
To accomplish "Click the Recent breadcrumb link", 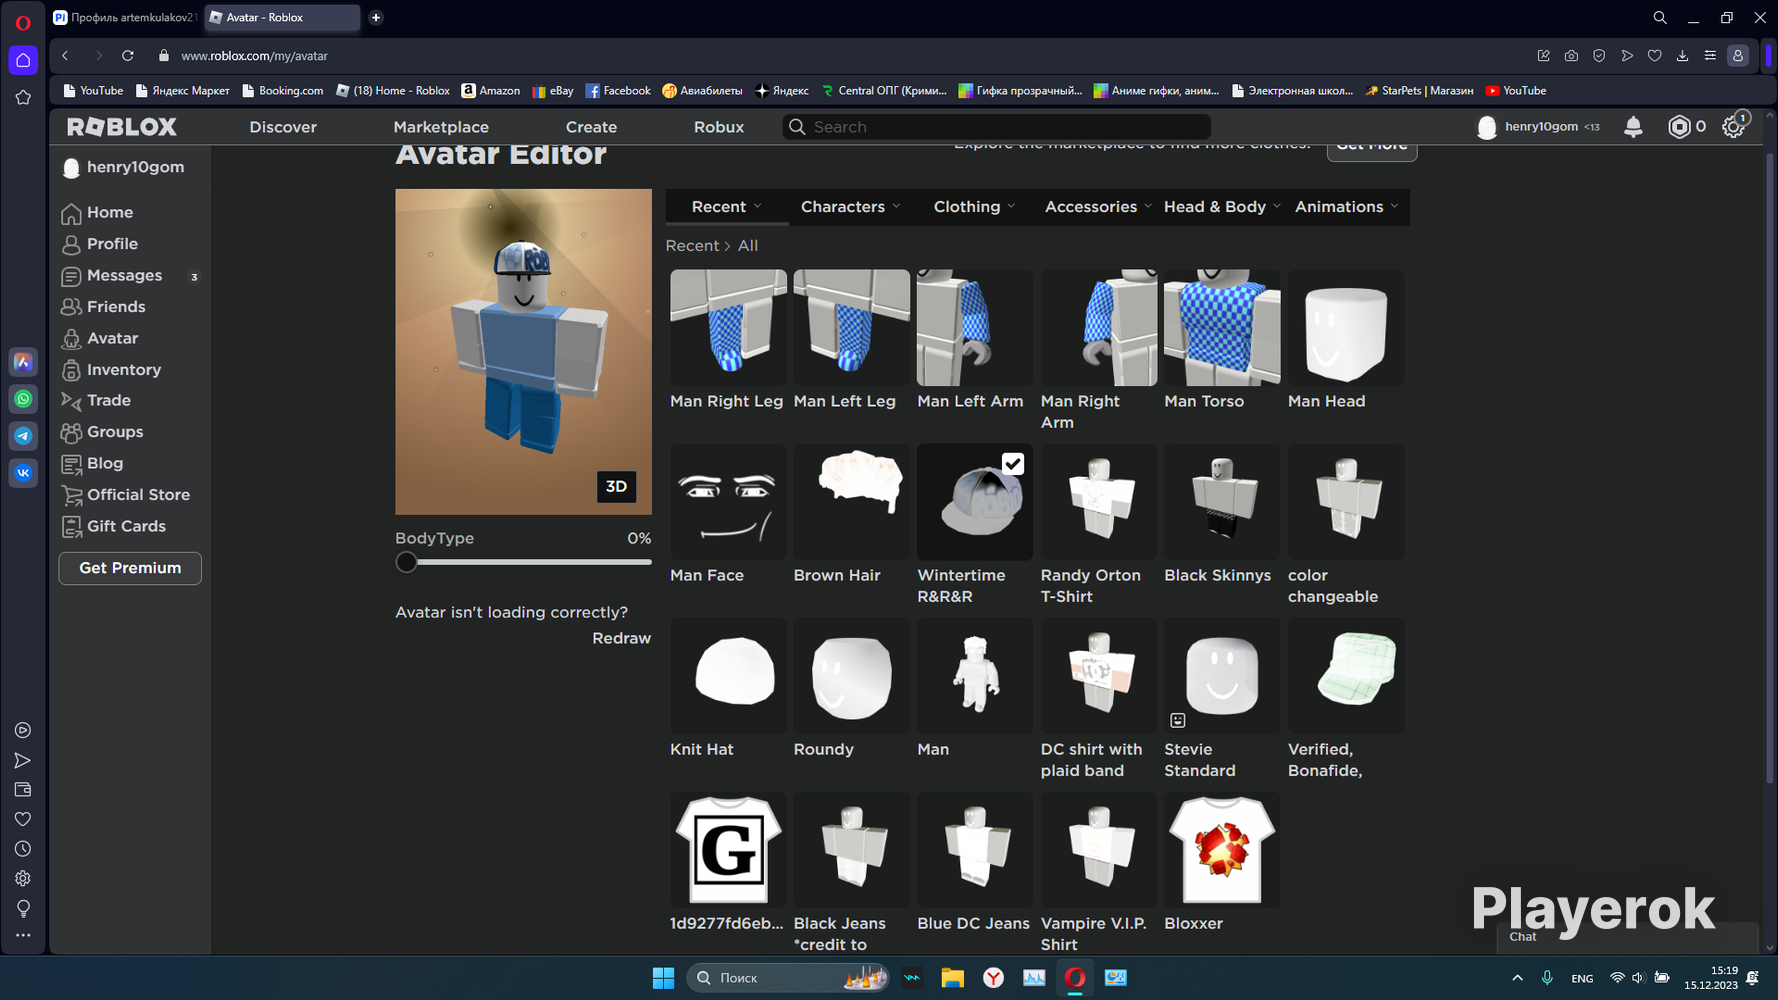I will point(692,246).
